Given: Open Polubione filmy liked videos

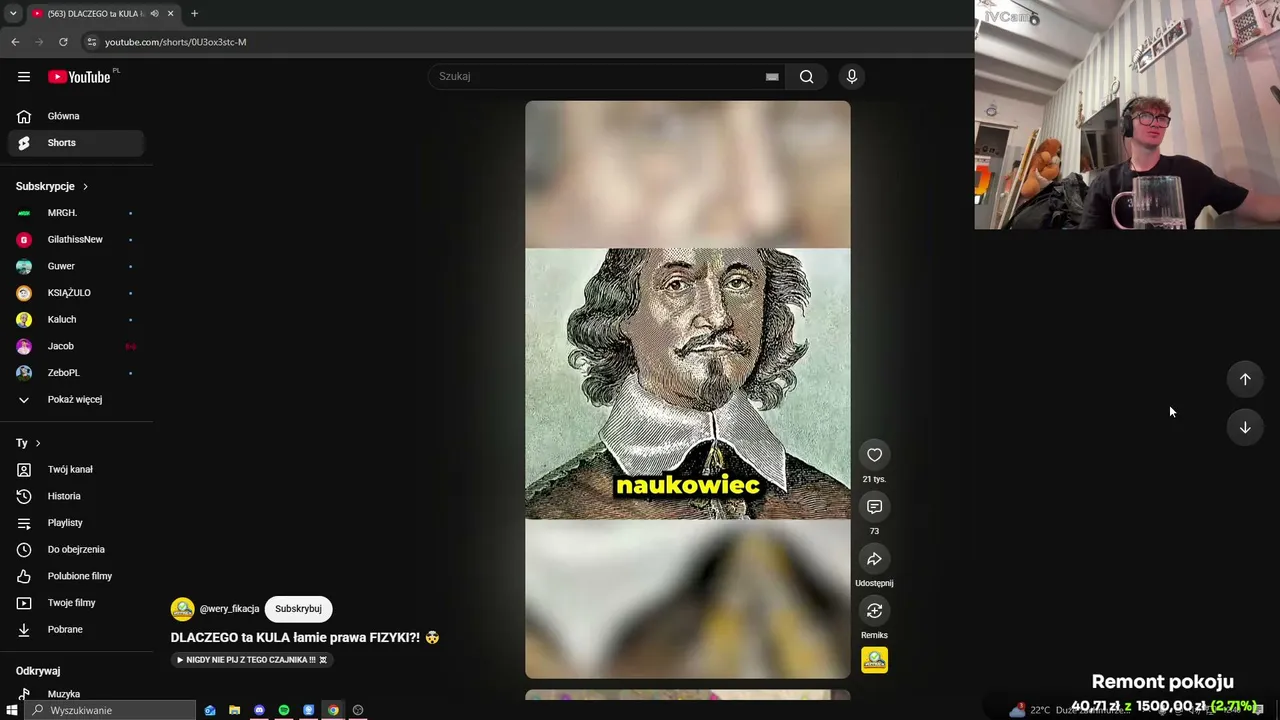Looking at the screenshot, I should 76,576.
